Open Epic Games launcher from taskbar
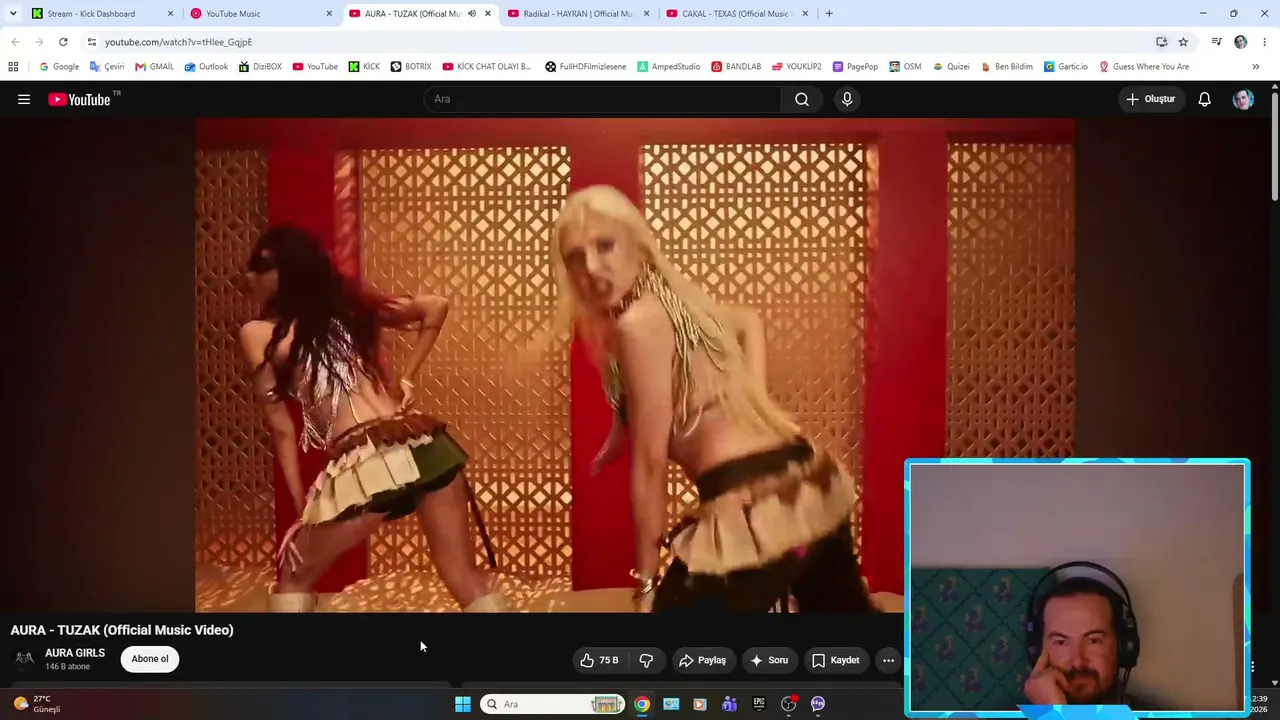The image size is (1280, 720). point(759,704)
